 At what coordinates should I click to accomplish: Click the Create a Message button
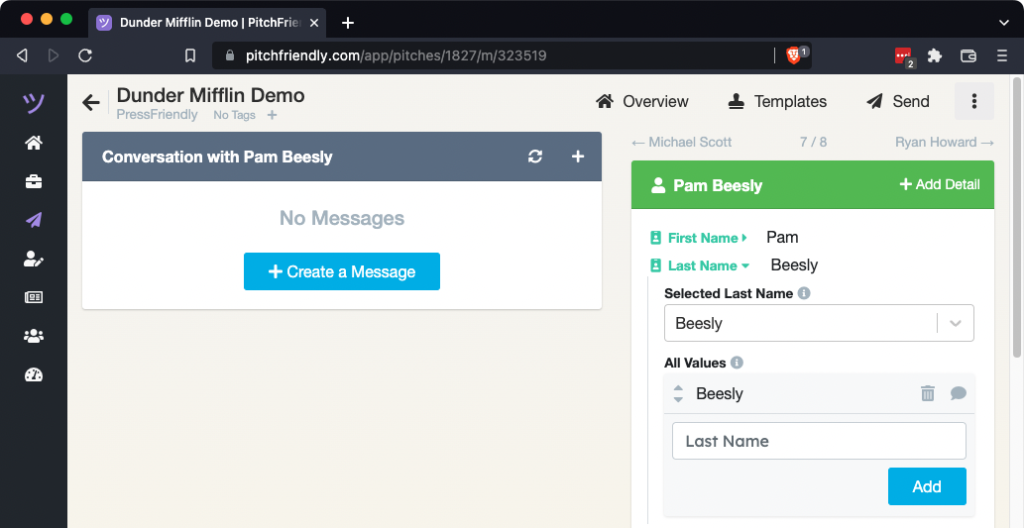[x=341, y=272]
